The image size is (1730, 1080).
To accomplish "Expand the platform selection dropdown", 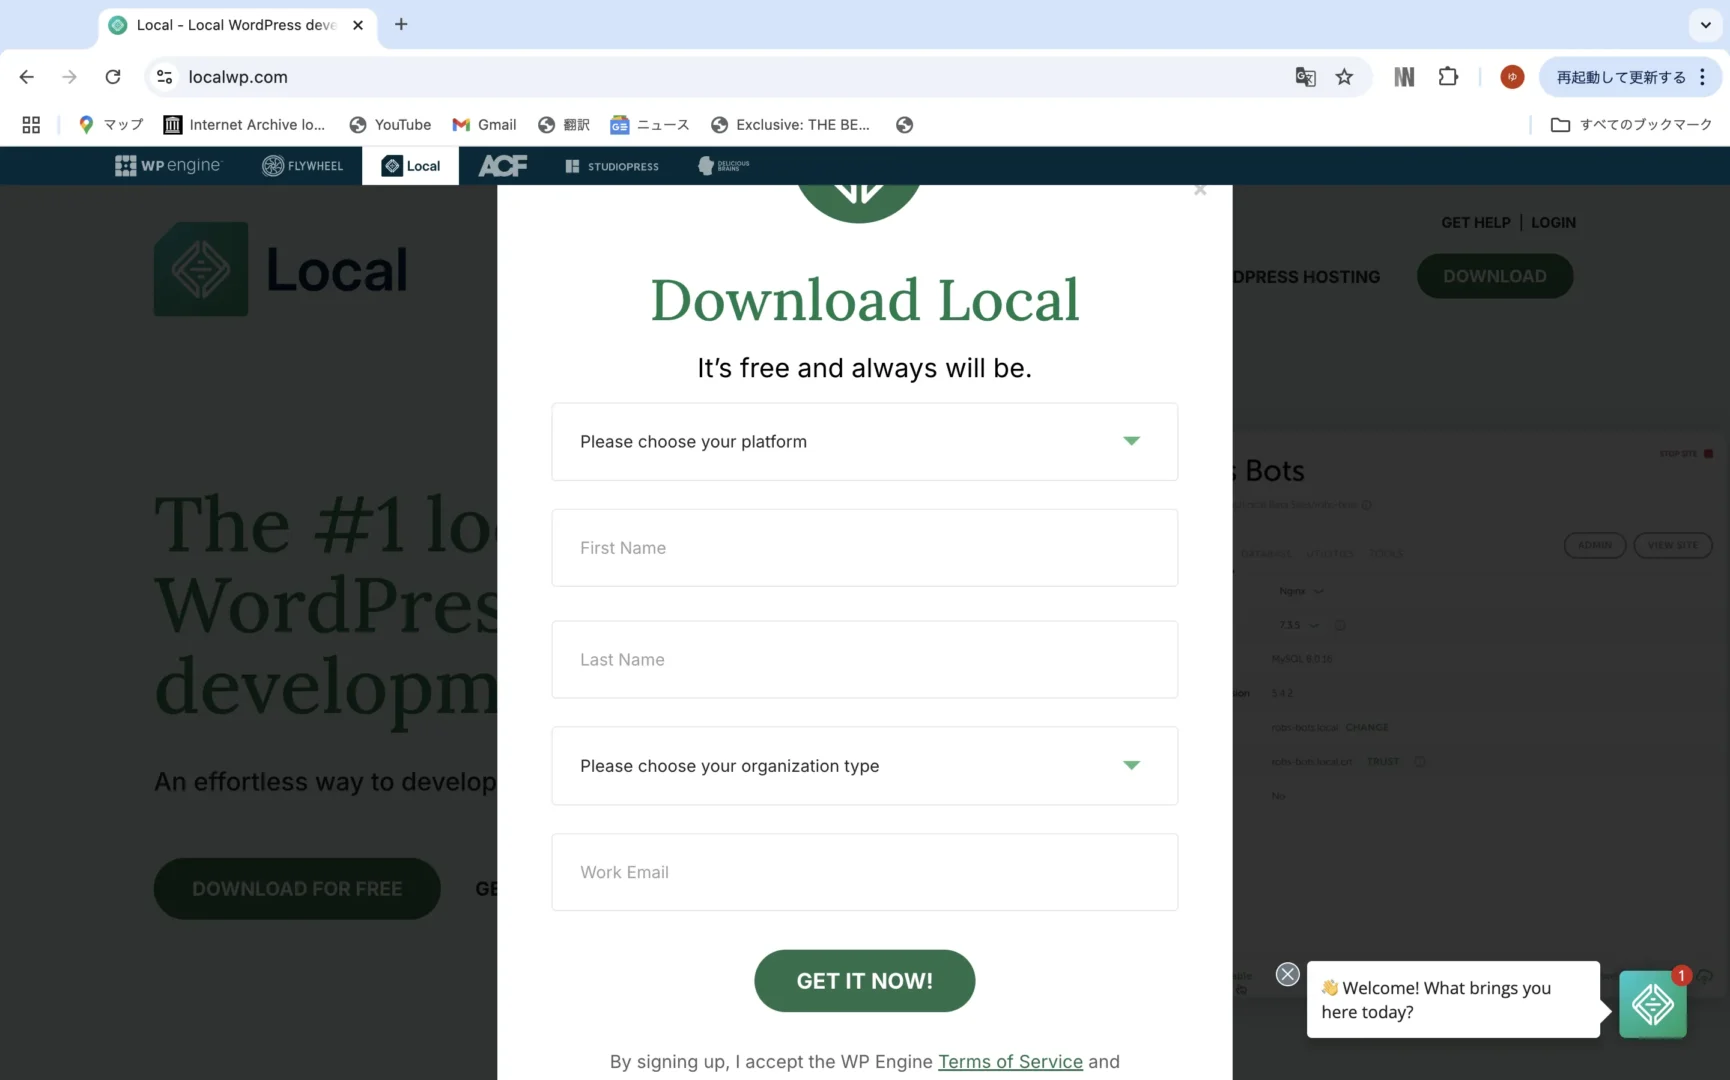I will [864, 442].
